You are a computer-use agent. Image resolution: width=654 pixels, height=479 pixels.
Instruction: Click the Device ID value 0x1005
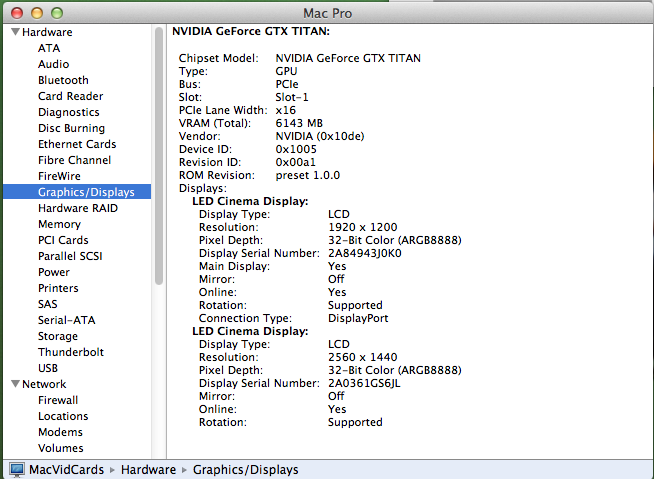296,149
